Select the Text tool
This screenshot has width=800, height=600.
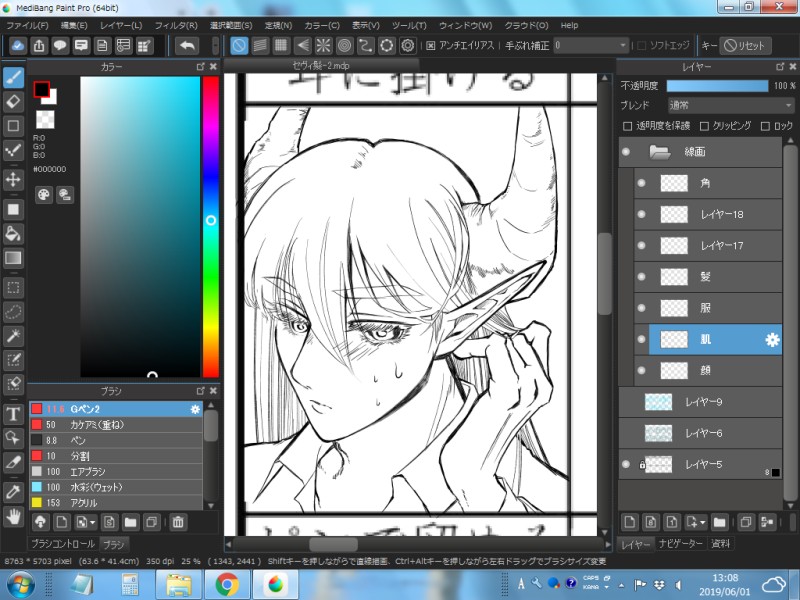point(14,414)
